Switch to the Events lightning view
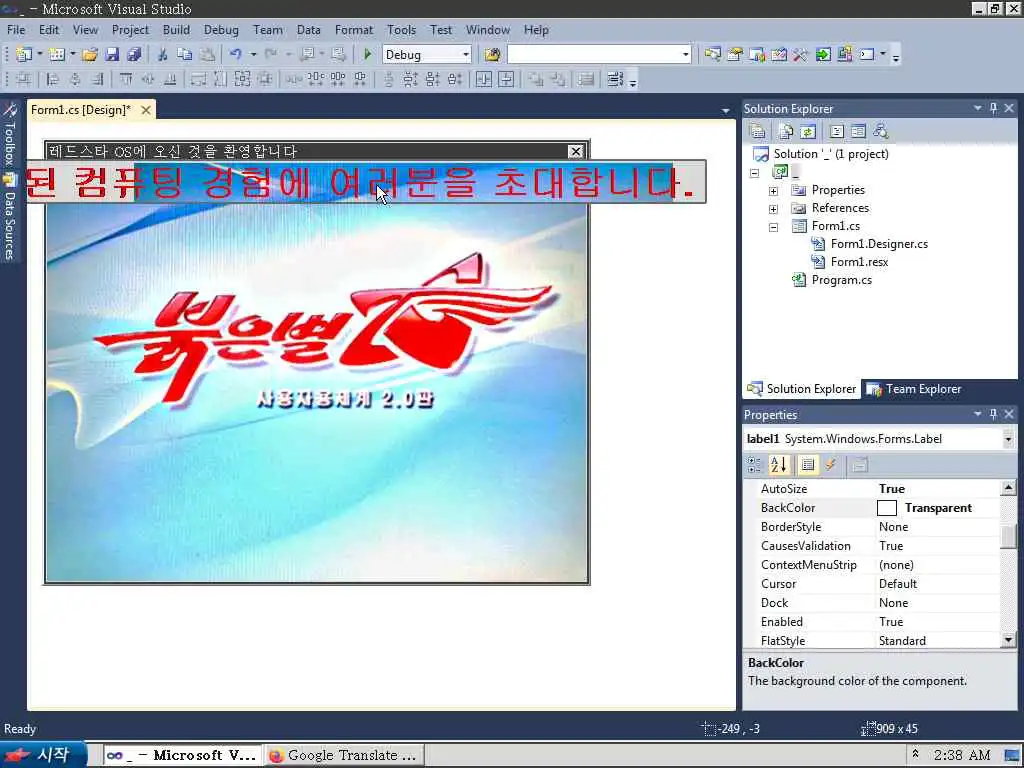Image resolution: width=1024 pixels, height=768 pixels. click(831, 465)
